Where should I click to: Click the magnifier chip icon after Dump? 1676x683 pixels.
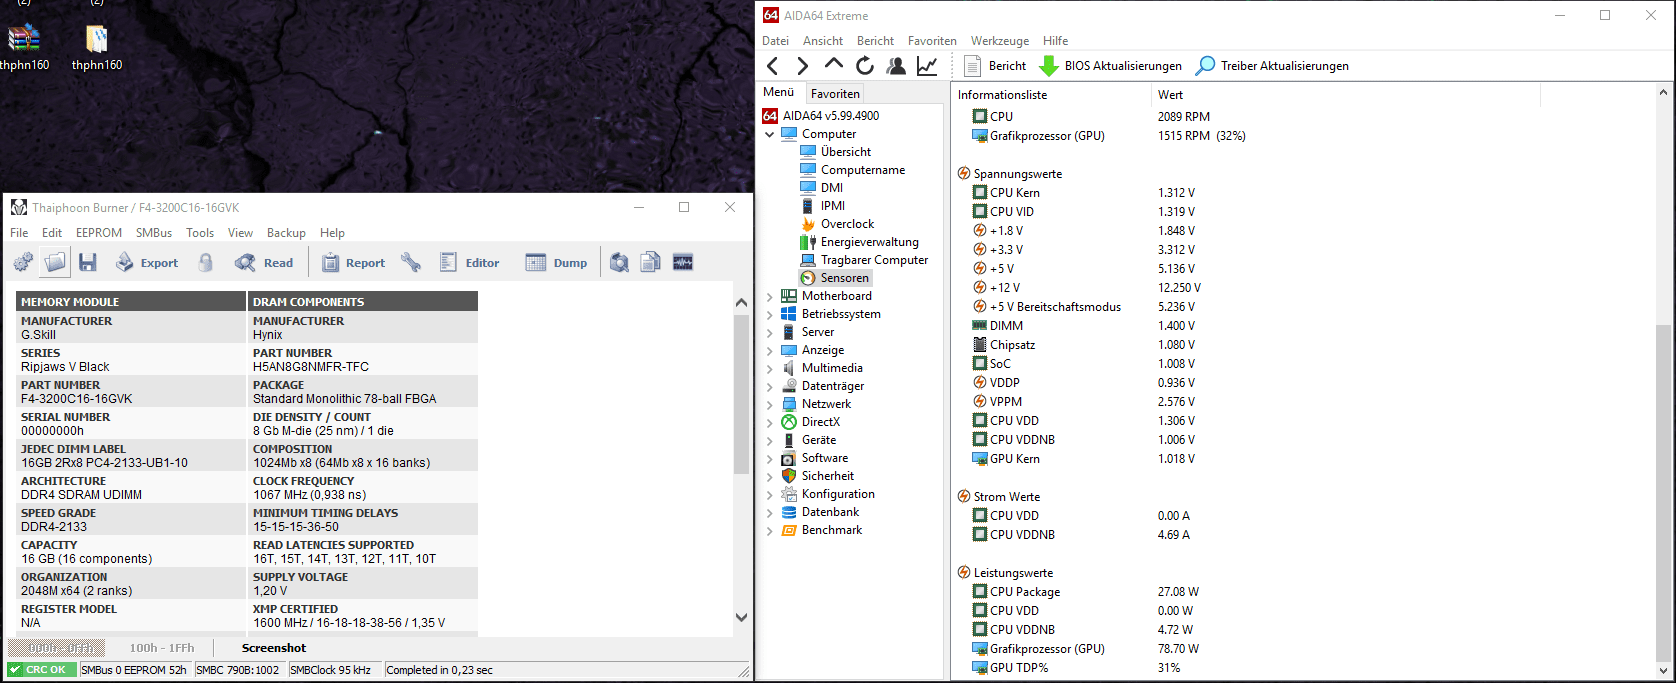click(x=620, y=263)
